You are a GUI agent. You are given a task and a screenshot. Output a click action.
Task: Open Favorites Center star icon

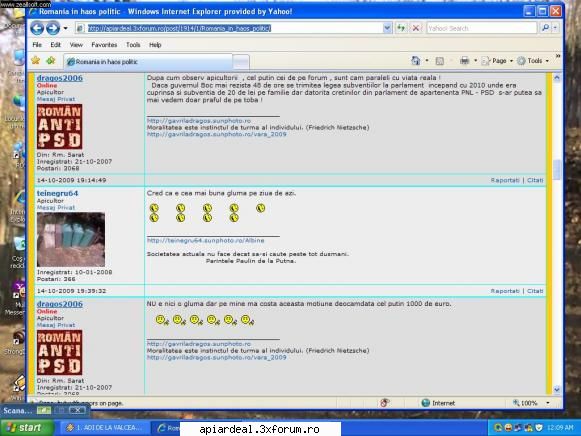point(36,60)
